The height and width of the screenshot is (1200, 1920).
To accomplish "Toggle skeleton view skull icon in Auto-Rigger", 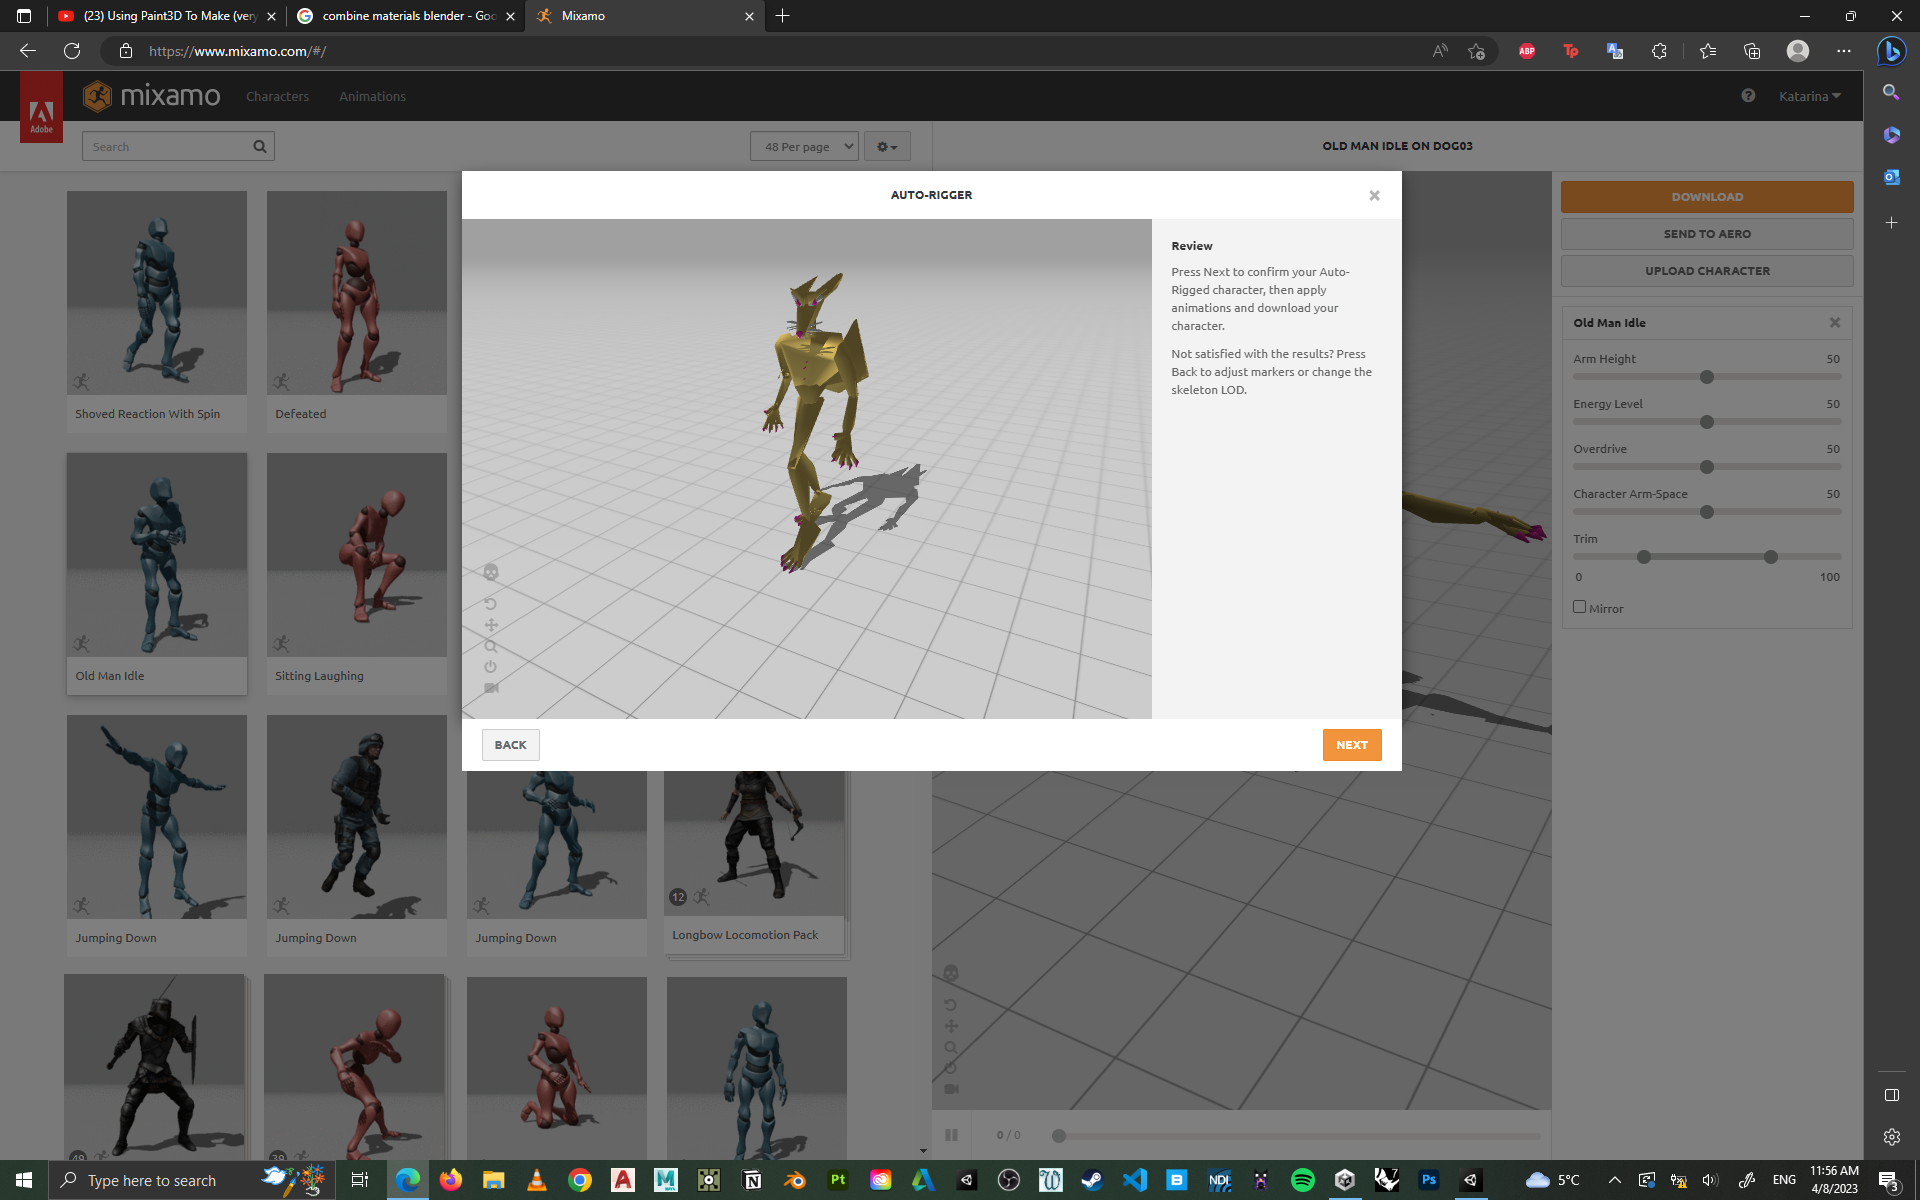I will (x=491, y=572).
